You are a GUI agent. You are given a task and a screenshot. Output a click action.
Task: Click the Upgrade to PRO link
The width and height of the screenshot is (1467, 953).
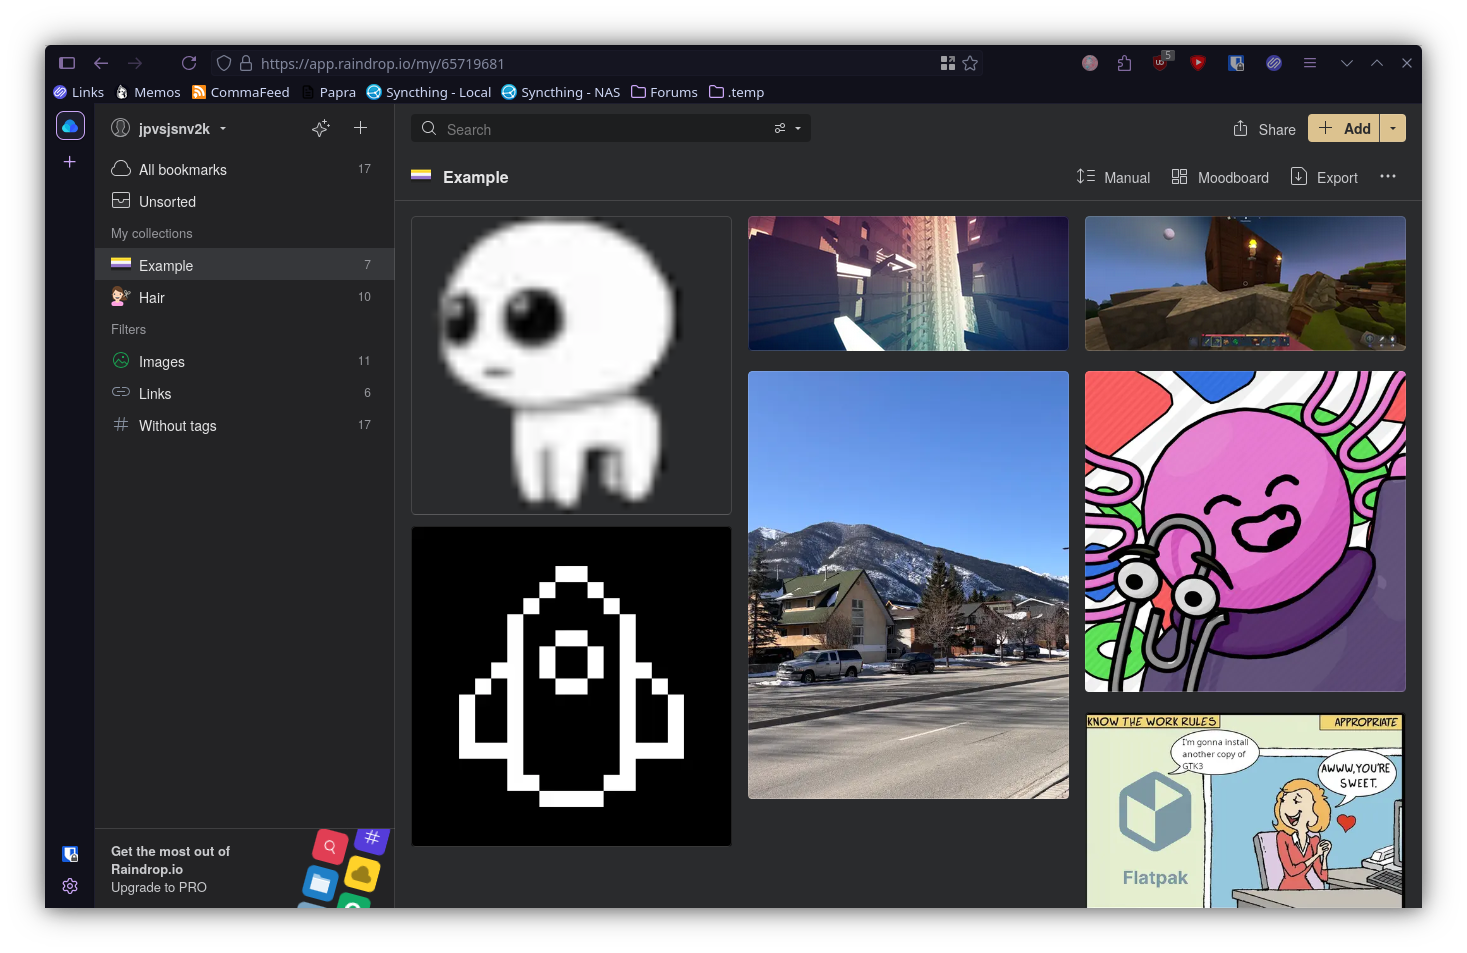158,887
